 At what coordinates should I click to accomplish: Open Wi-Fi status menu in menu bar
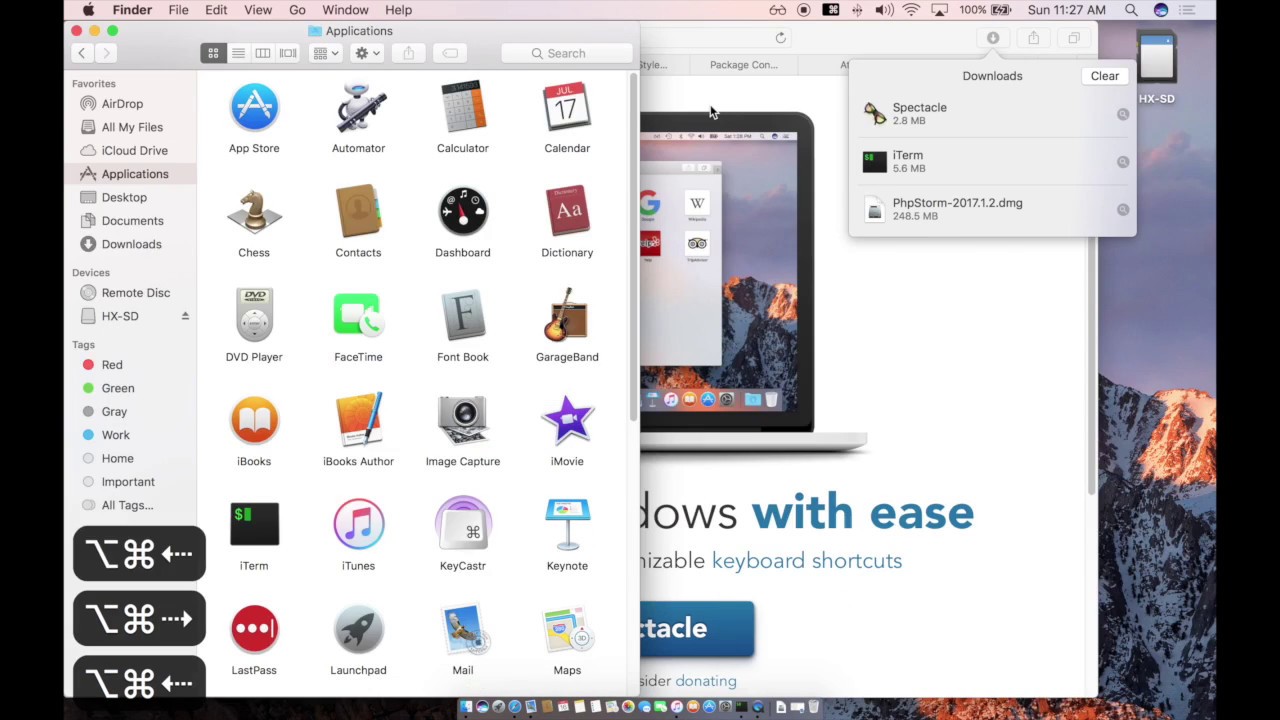pyautogui.click(x=911, y=10)
